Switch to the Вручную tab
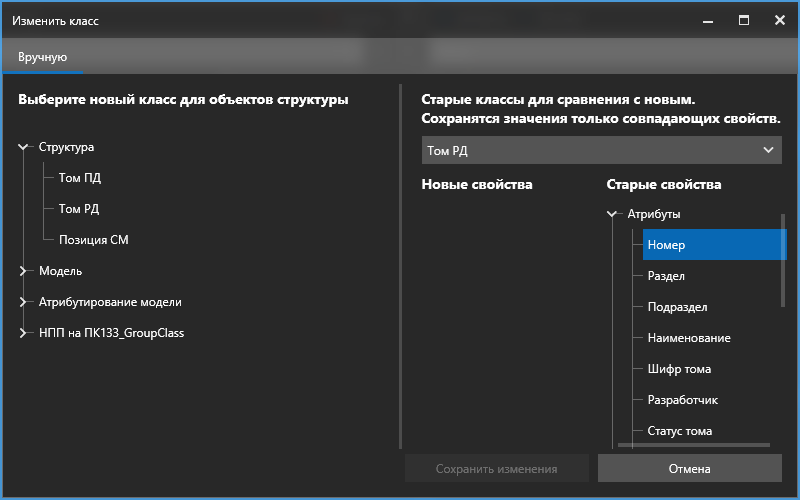 (42, 57)
